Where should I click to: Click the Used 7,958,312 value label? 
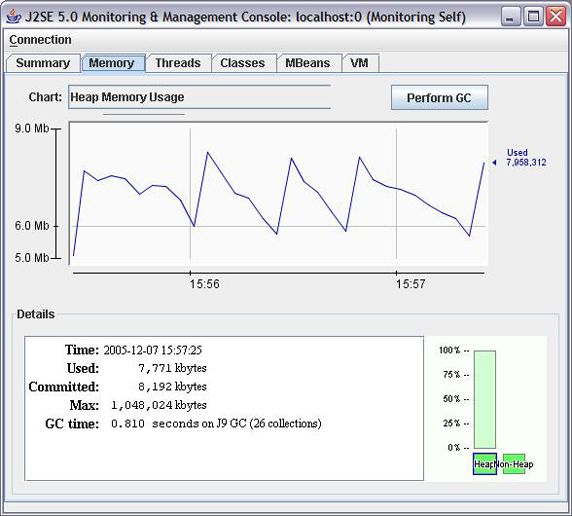pos(526,158)
